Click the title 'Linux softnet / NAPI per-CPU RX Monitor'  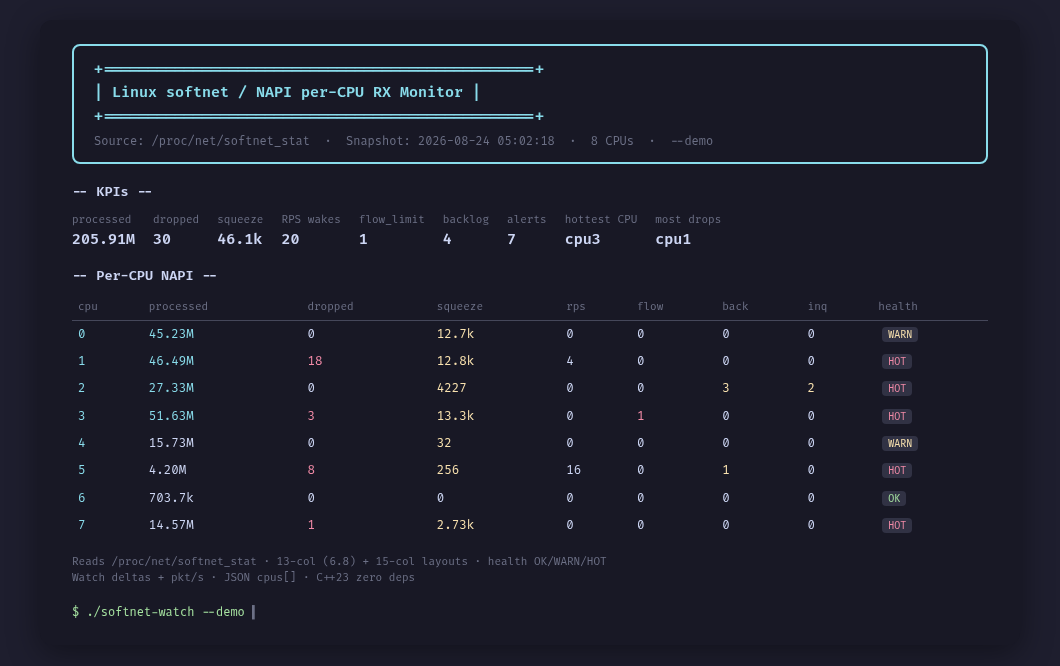[x=287, y=92]
